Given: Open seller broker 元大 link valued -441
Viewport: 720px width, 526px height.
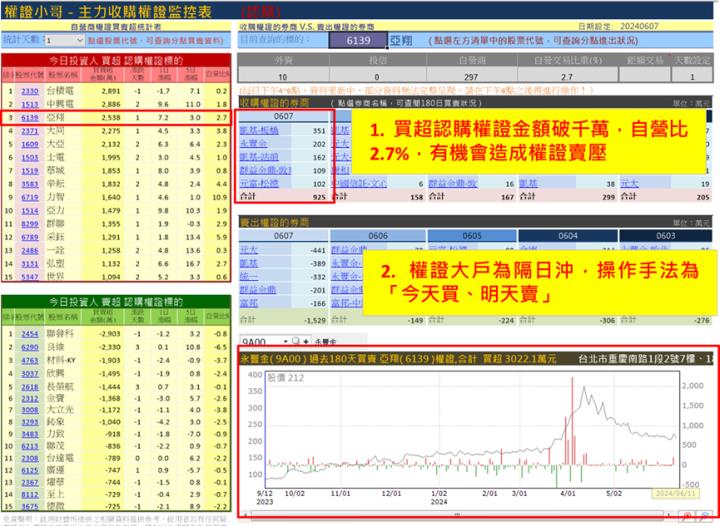Looking at the screenshot, I should click(x=249, y=250).
